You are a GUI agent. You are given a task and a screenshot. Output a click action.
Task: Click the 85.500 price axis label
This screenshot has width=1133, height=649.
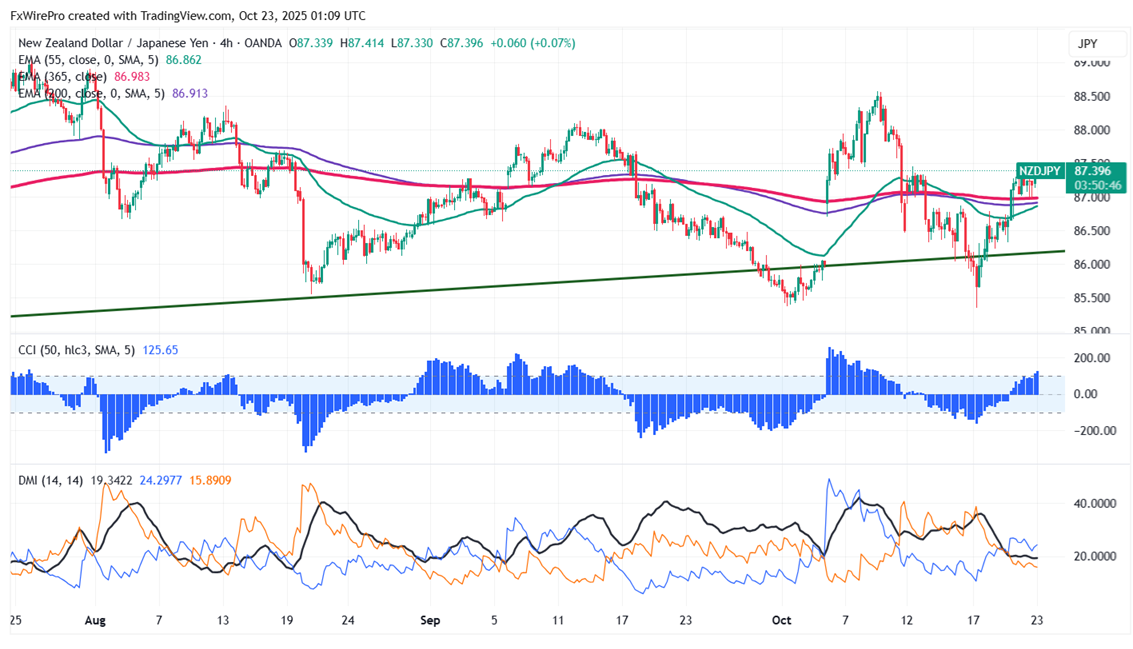[1092, 298]
